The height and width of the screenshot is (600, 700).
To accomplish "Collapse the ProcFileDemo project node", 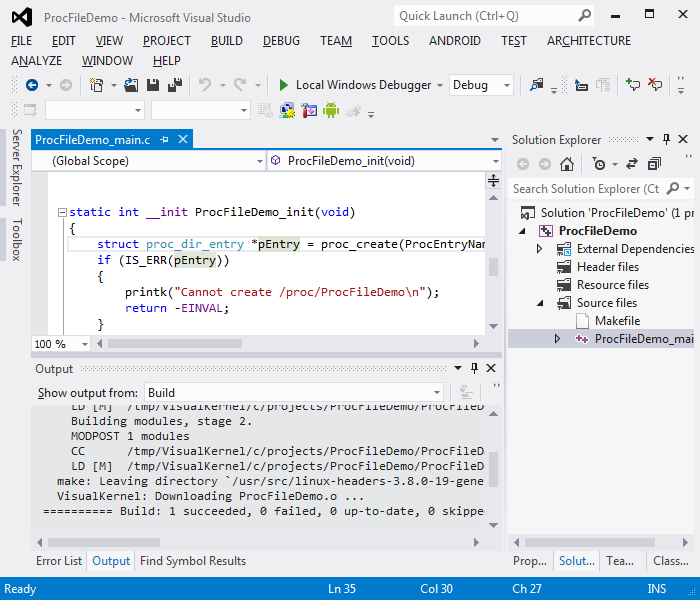I will (x=522, y=231).
